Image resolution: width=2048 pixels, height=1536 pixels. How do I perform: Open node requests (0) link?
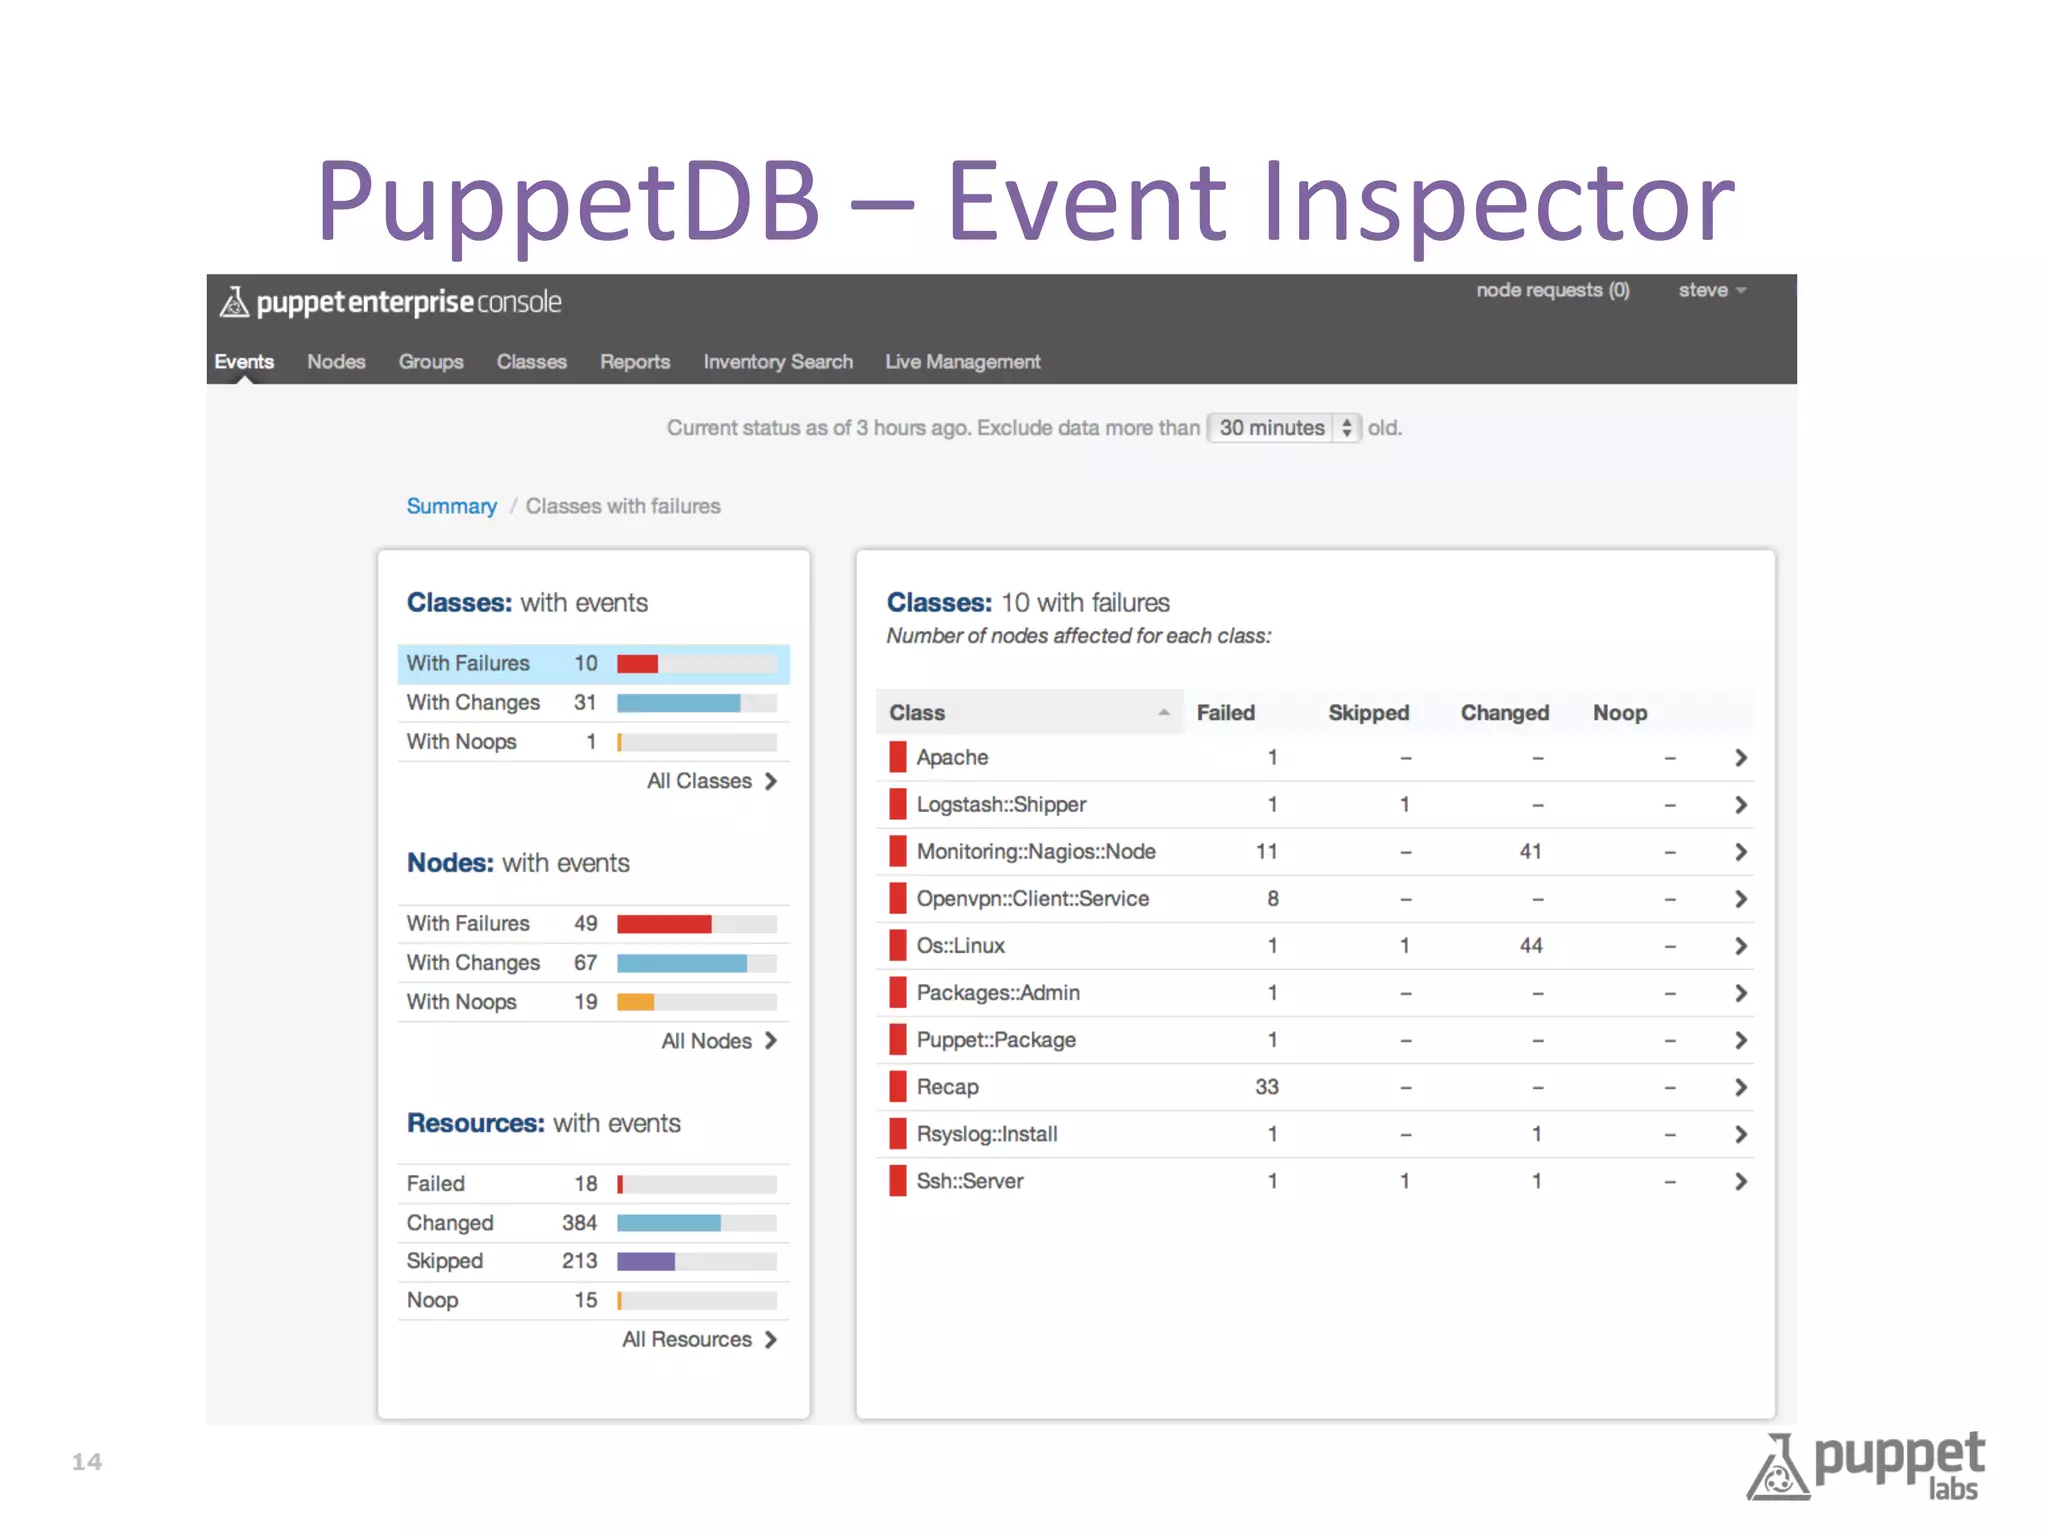[x=1553, y=290]
